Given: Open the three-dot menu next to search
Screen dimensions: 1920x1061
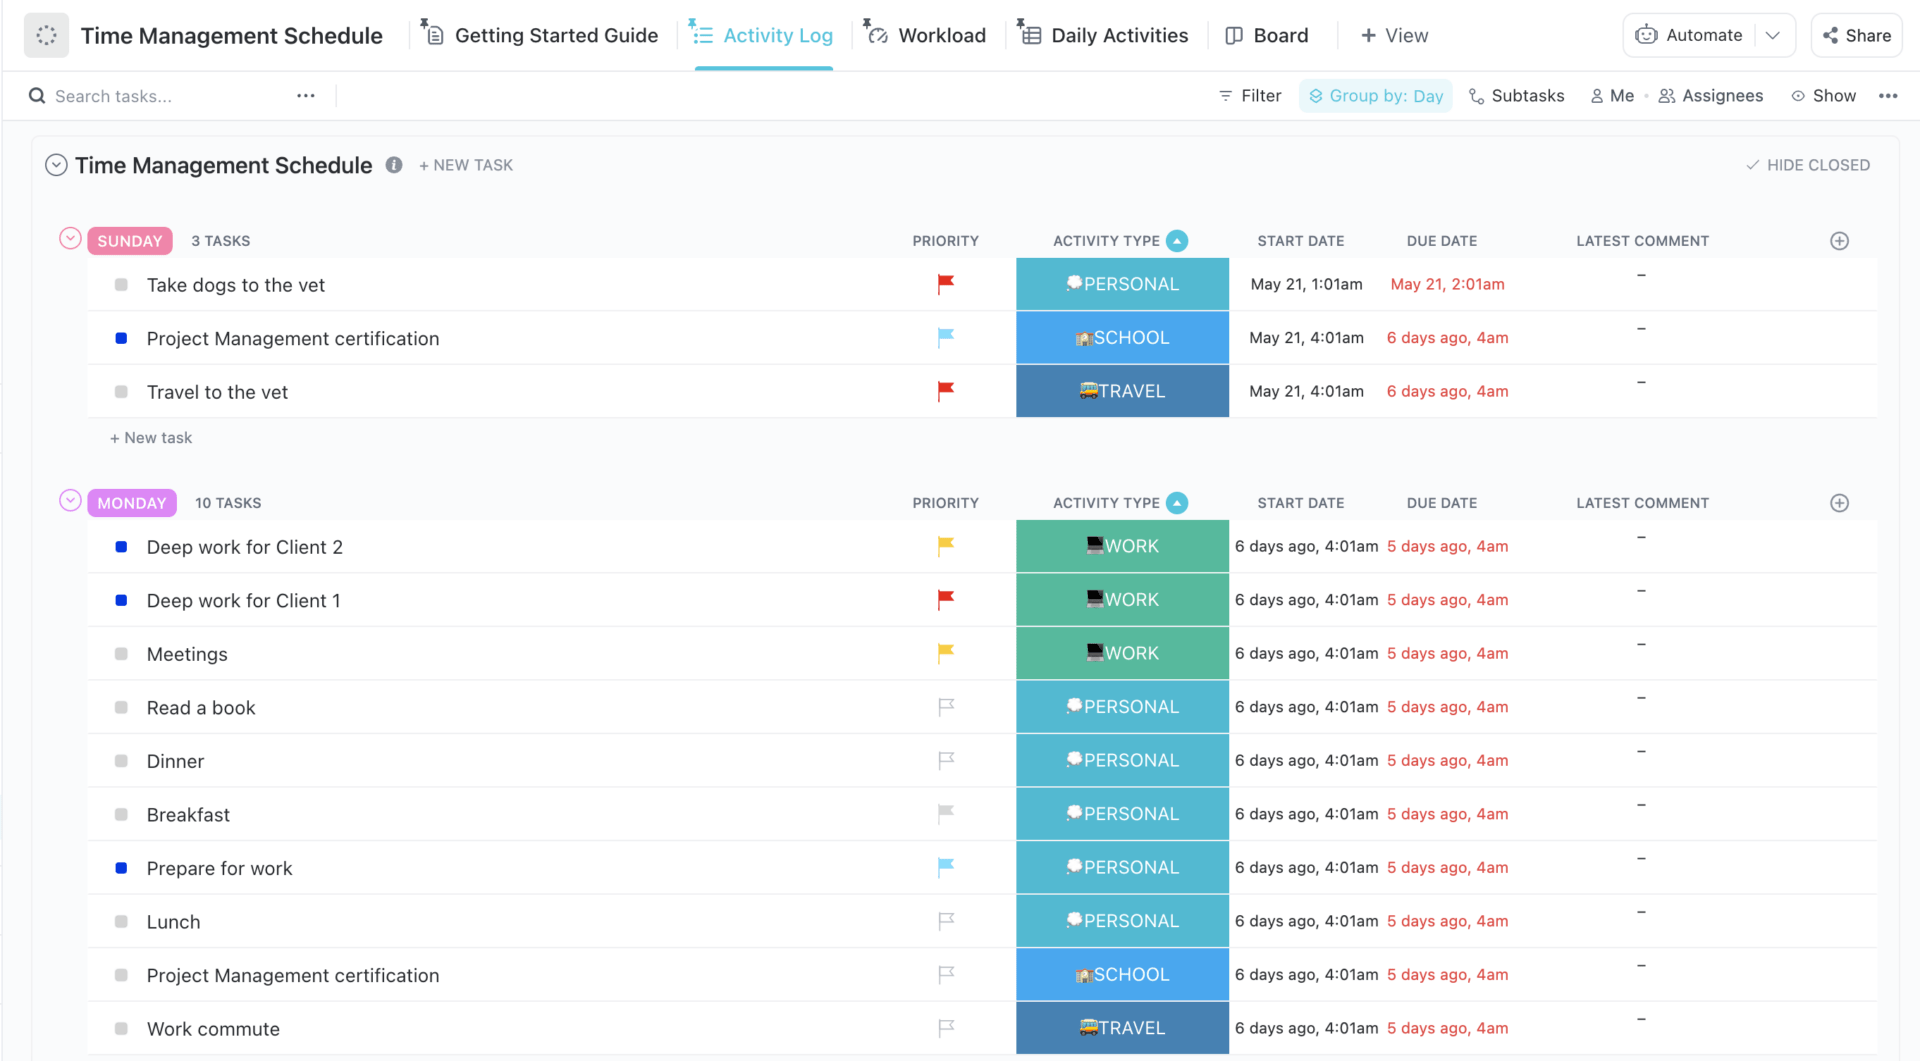Looking at the screenshot, I should (306, 96).
